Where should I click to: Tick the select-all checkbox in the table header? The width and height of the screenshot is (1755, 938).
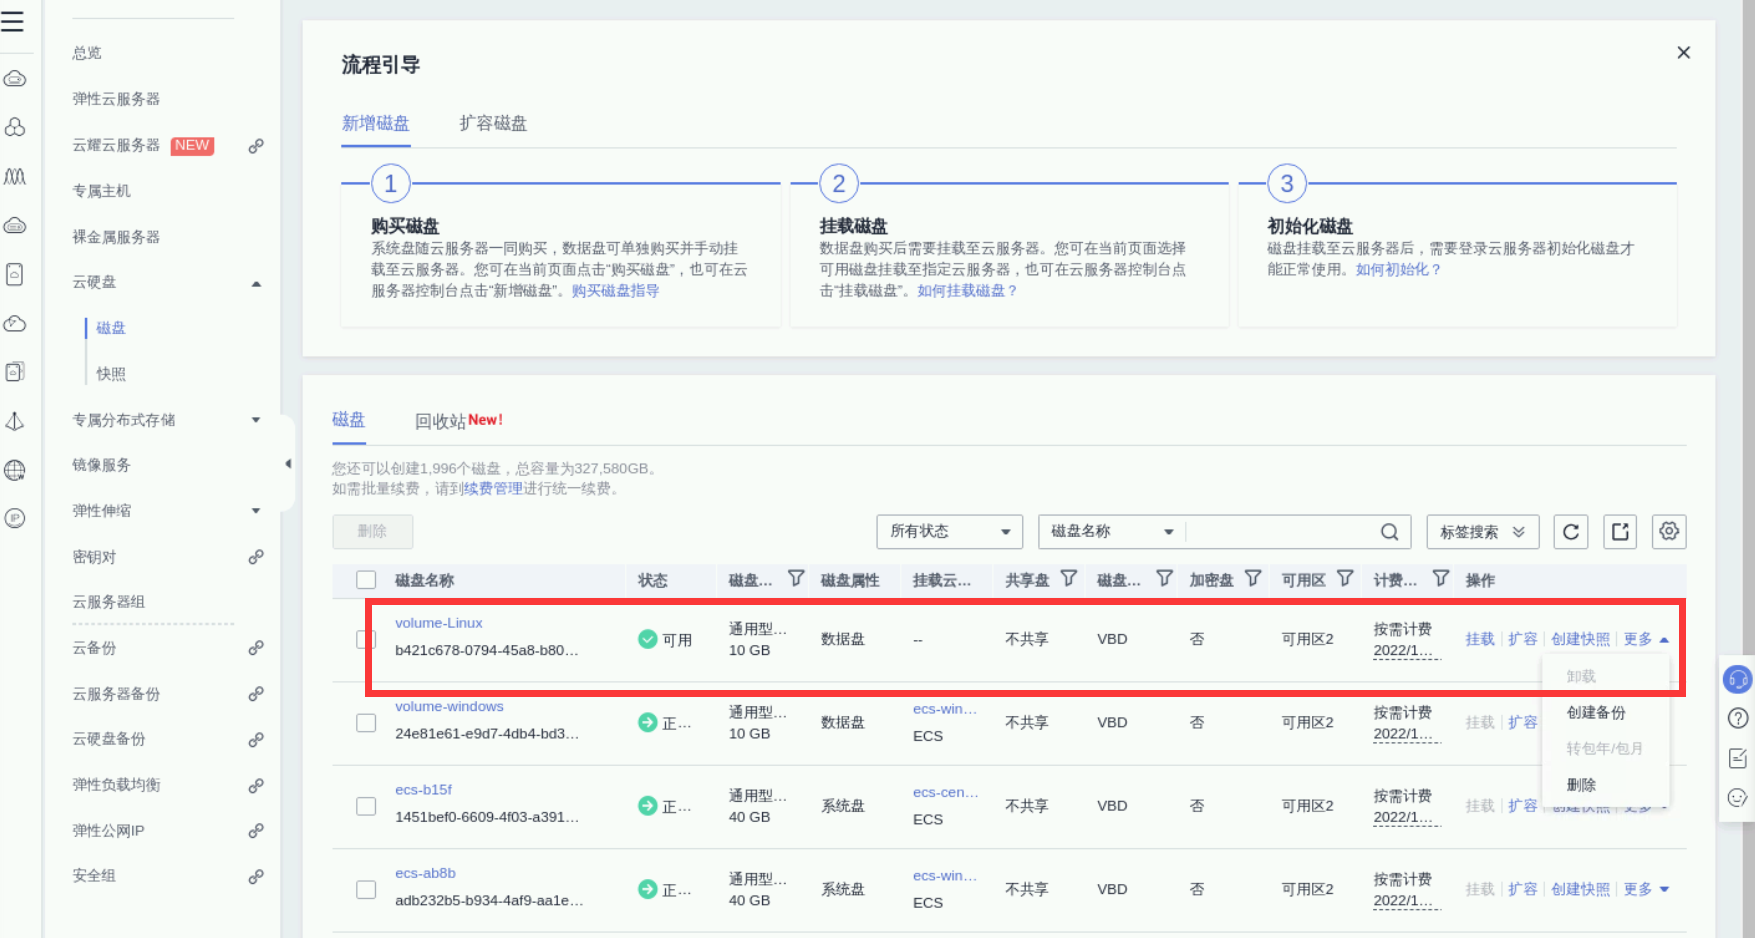coord(366,580)
